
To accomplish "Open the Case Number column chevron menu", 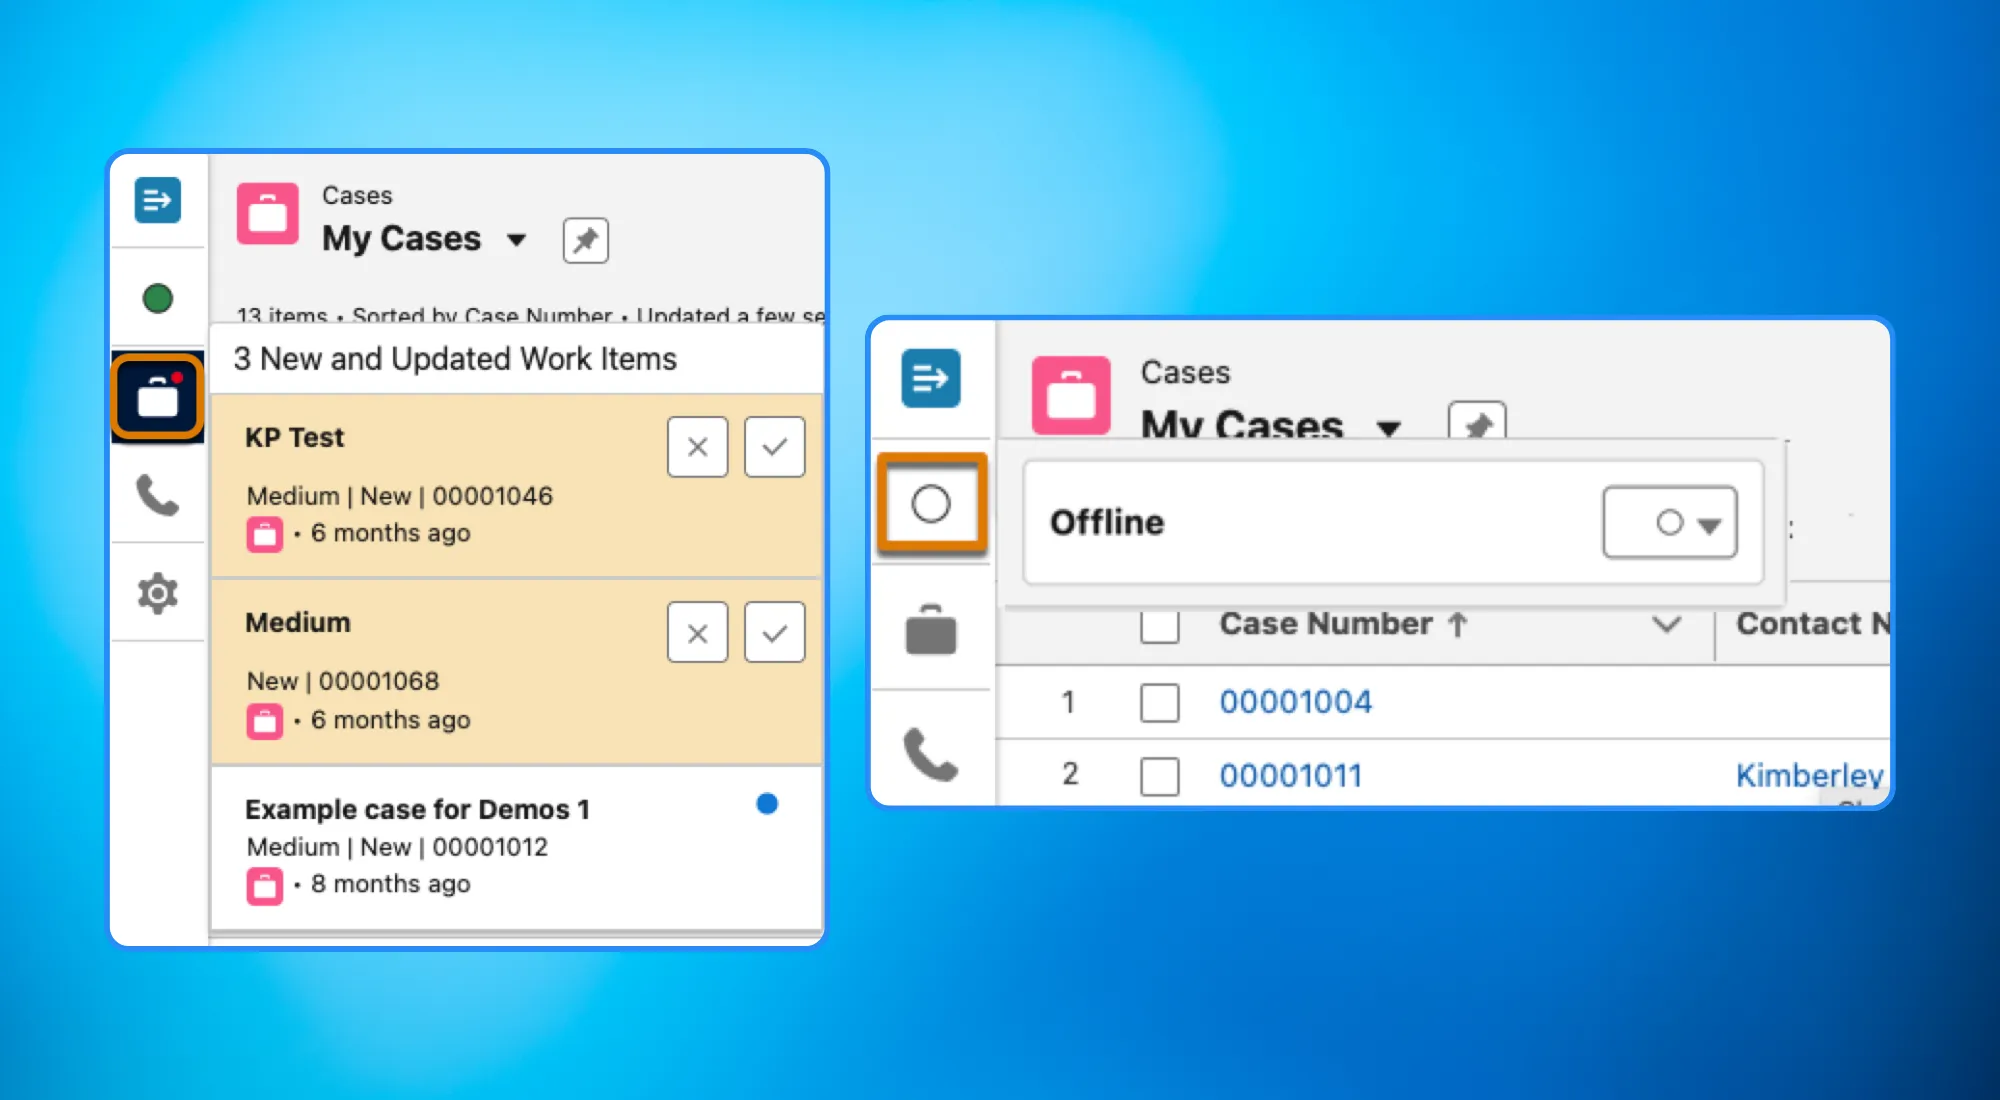I will 1666,625.
